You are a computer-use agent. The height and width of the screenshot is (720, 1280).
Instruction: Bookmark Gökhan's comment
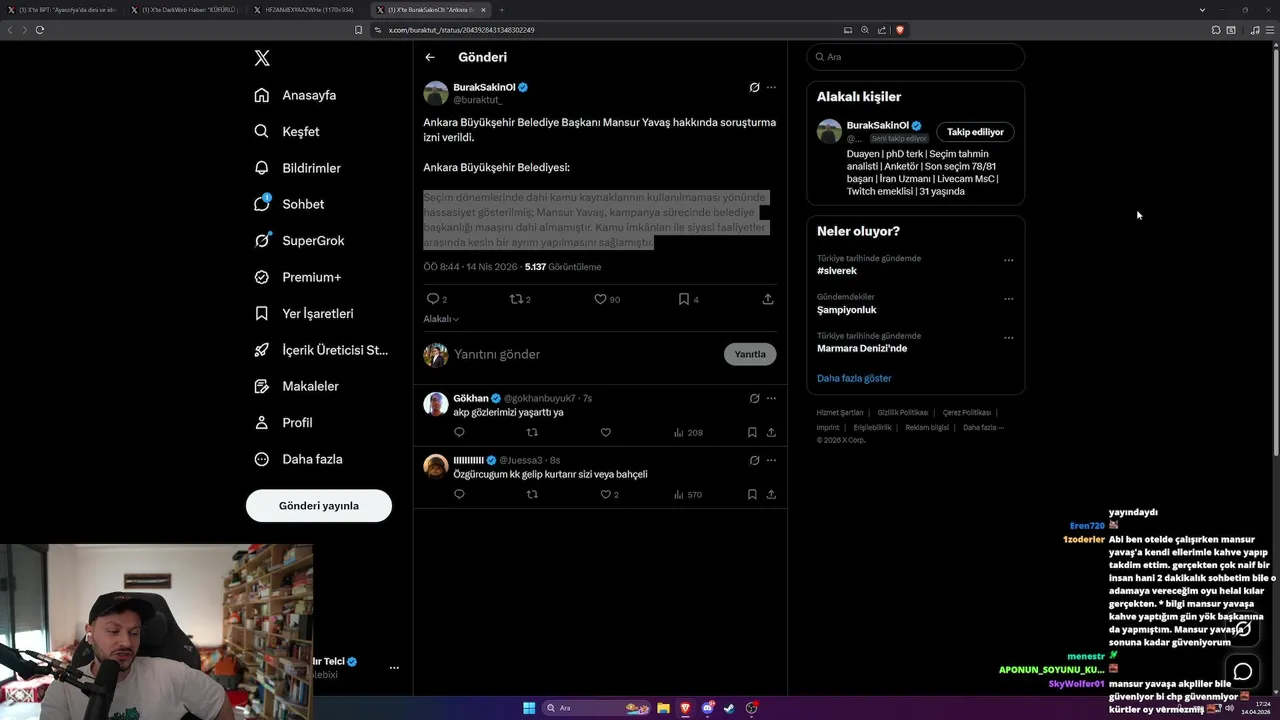point(752,432)
